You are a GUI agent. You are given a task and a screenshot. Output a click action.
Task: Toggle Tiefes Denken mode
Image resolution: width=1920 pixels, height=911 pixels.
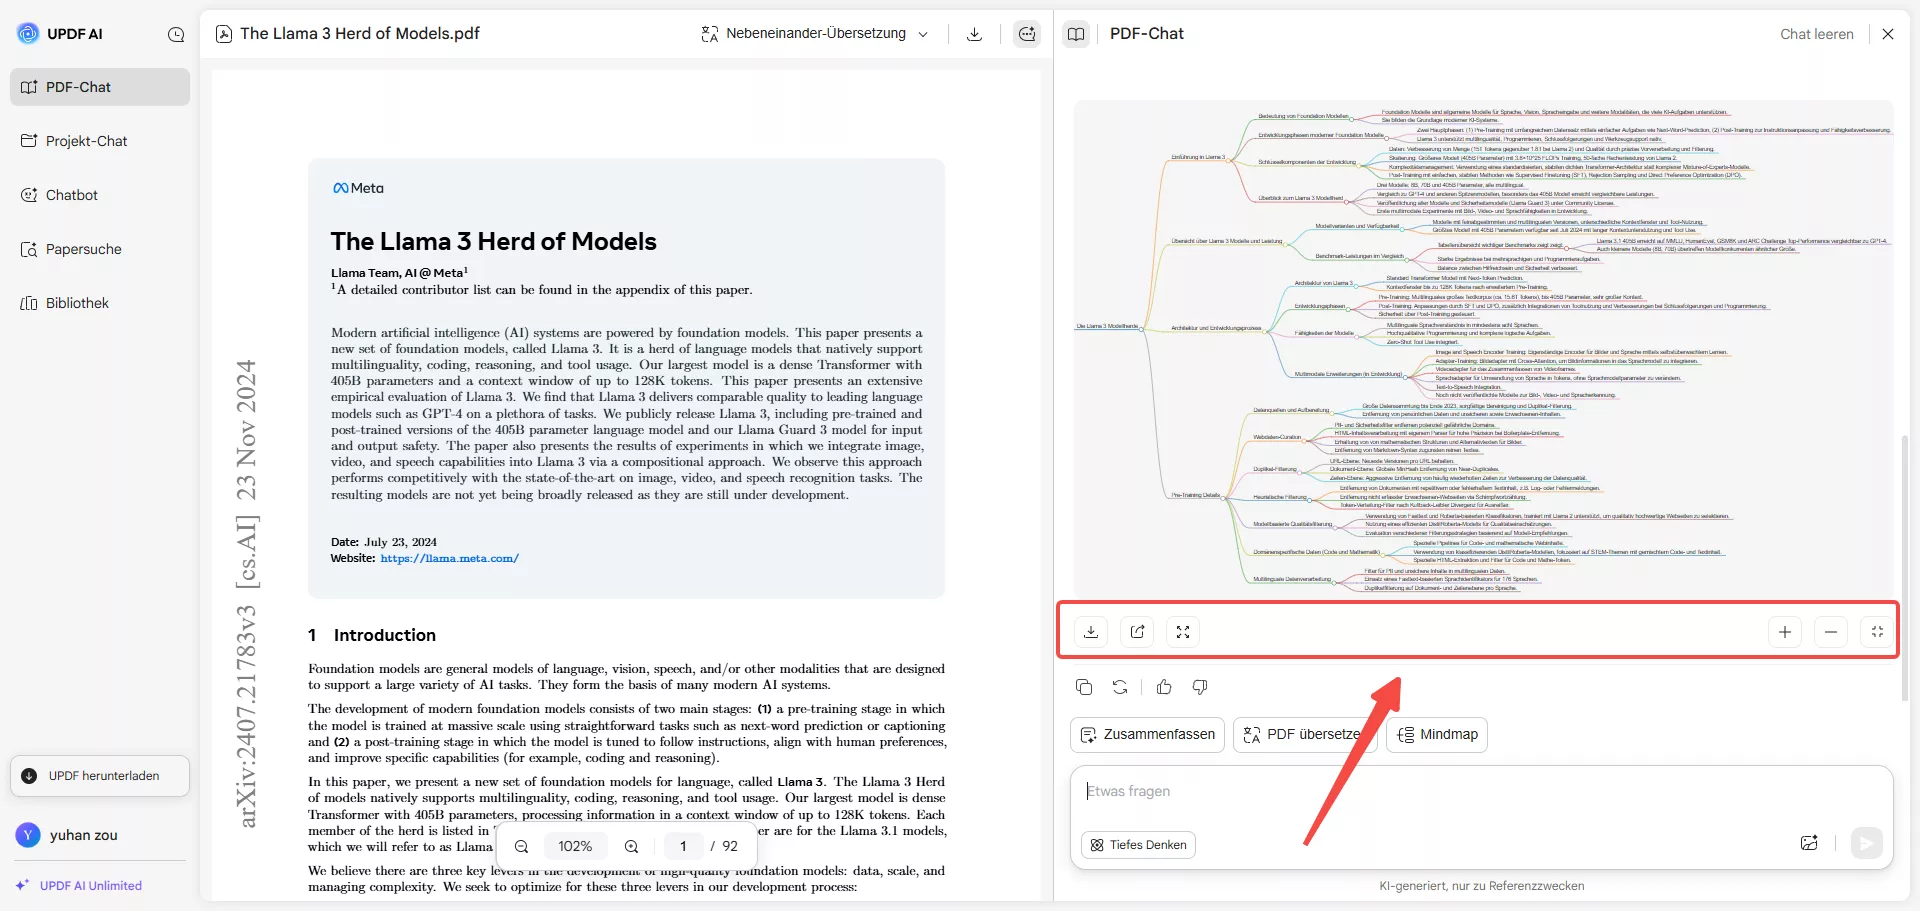tap(1138, 845)
